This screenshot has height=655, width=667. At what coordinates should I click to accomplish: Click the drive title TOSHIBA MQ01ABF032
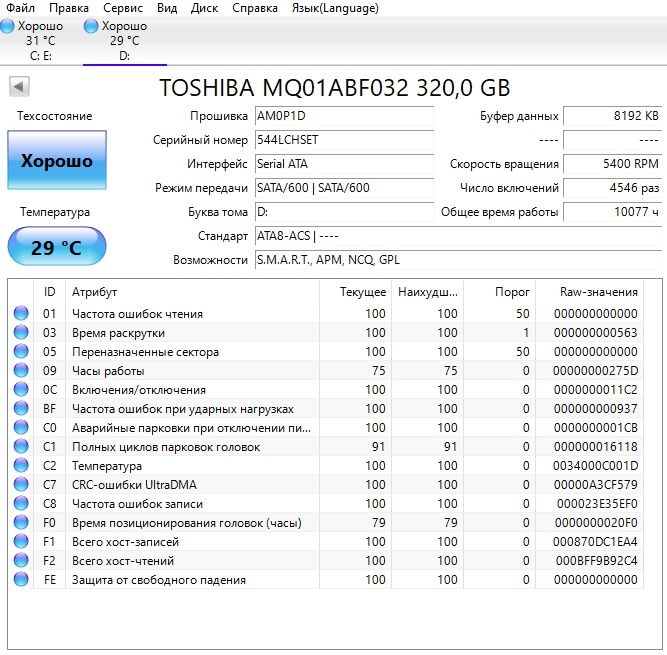click(x=334, y=88)
